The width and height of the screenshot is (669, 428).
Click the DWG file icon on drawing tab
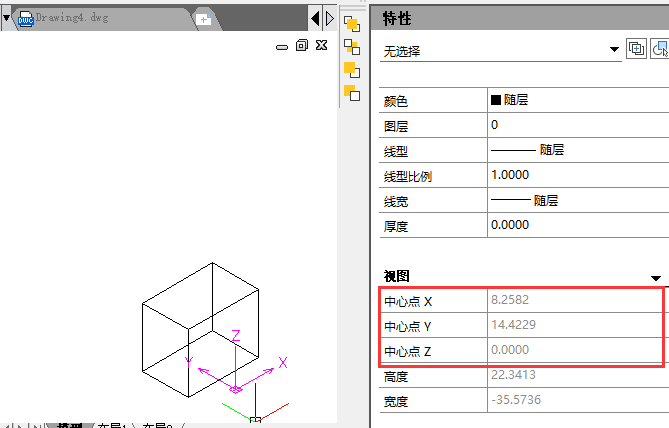[x=25, y=19]
